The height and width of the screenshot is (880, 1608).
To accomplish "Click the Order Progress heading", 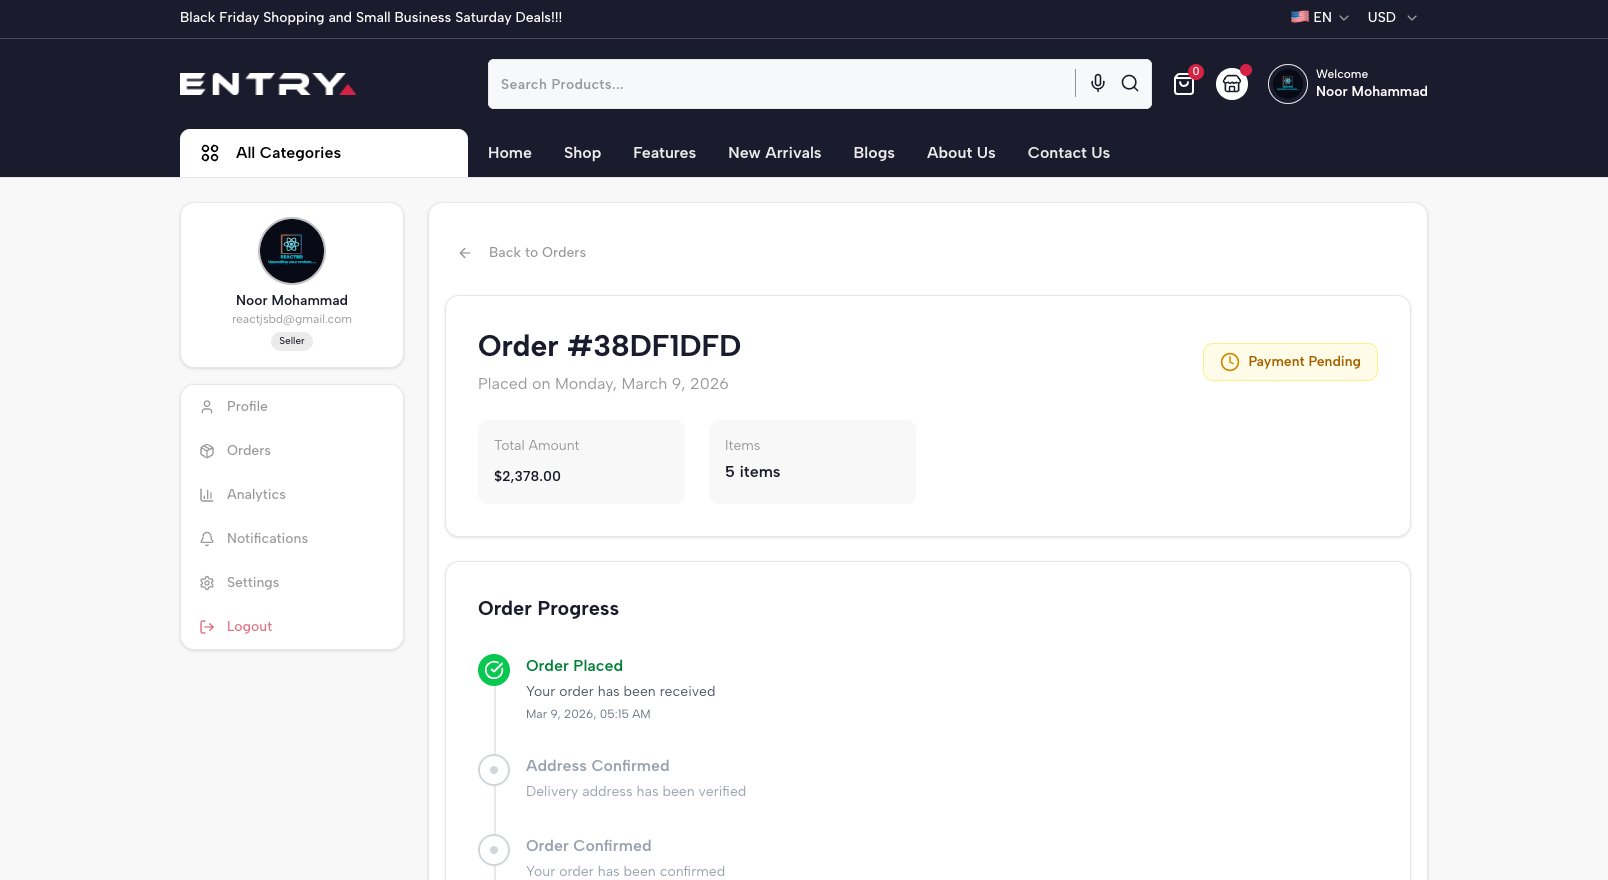I will pos(548,609).
